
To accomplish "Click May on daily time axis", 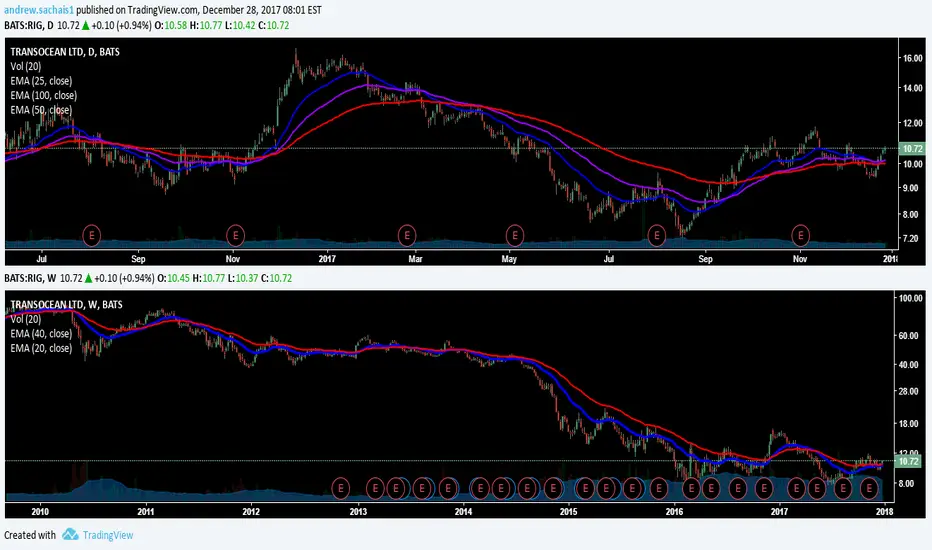I will click(x=509, y=259).
